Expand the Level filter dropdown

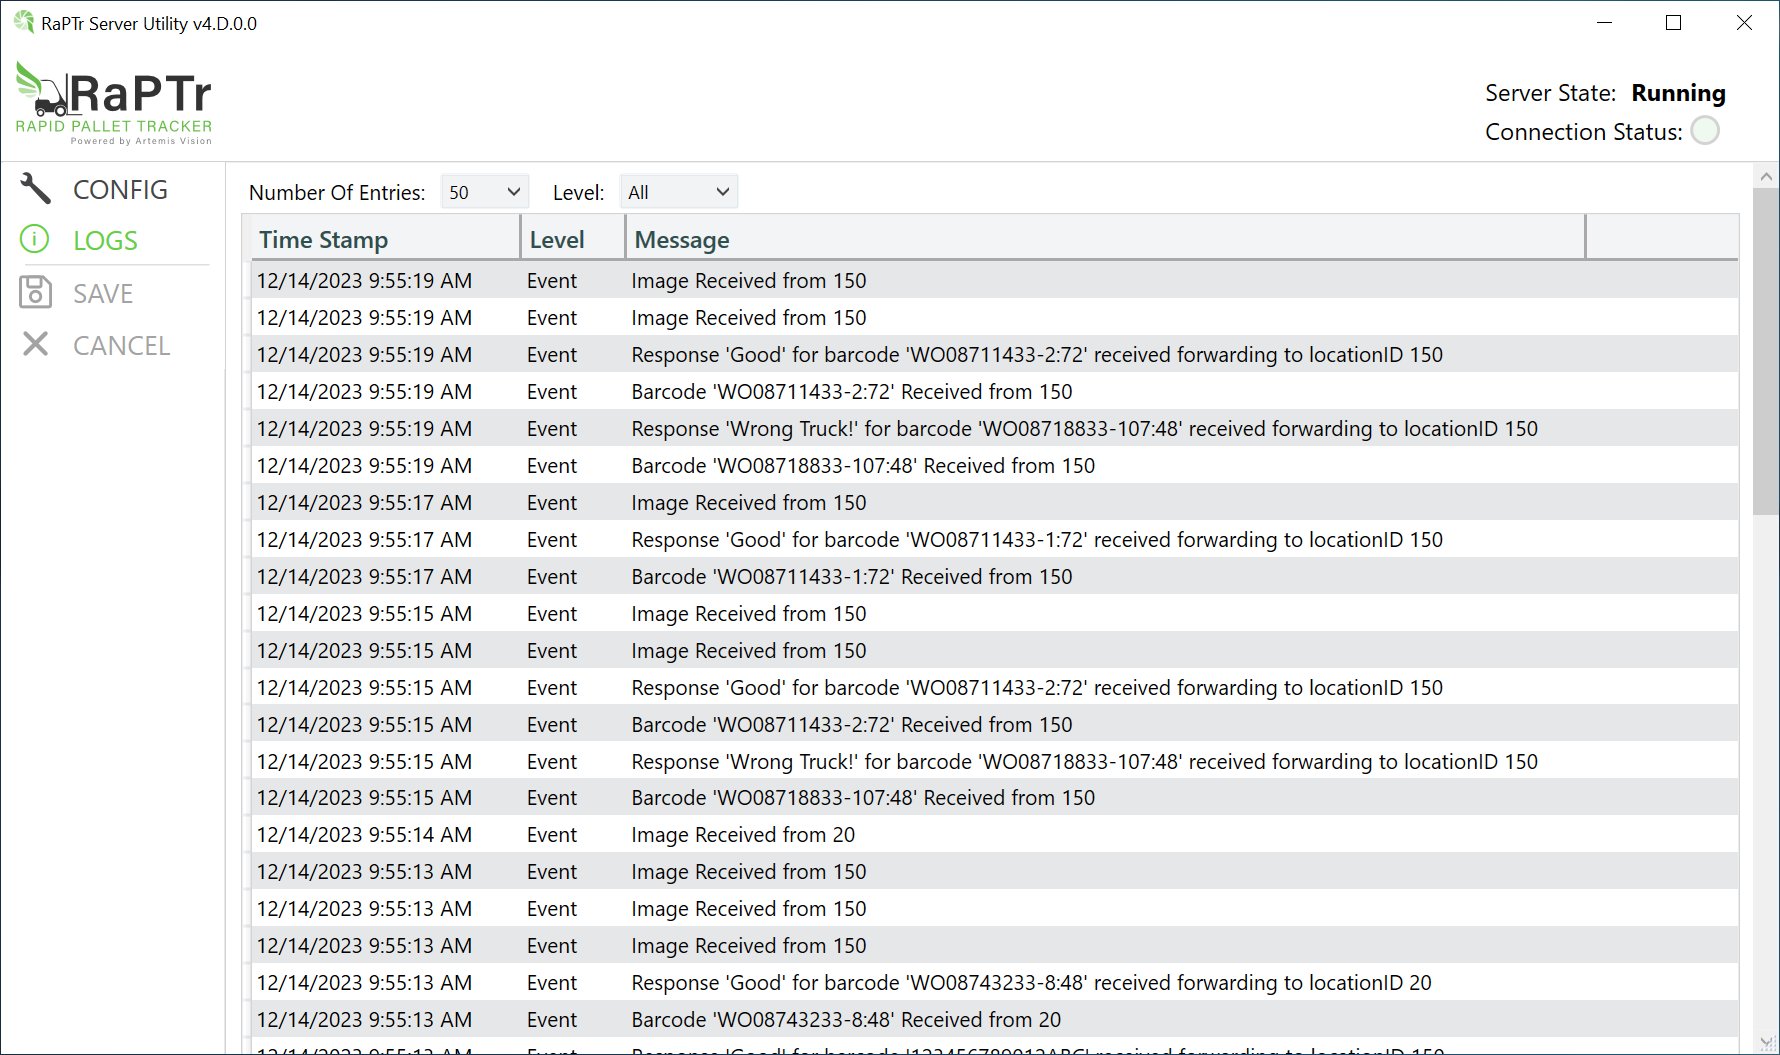[x=678, y=192]
